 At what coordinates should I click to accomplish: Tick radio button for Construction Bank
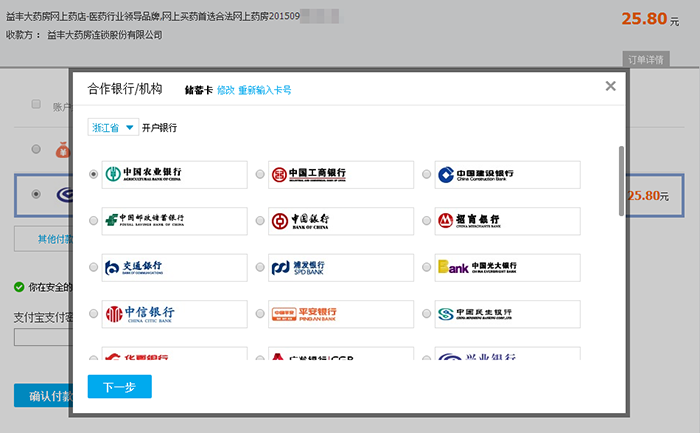[426, 174]
